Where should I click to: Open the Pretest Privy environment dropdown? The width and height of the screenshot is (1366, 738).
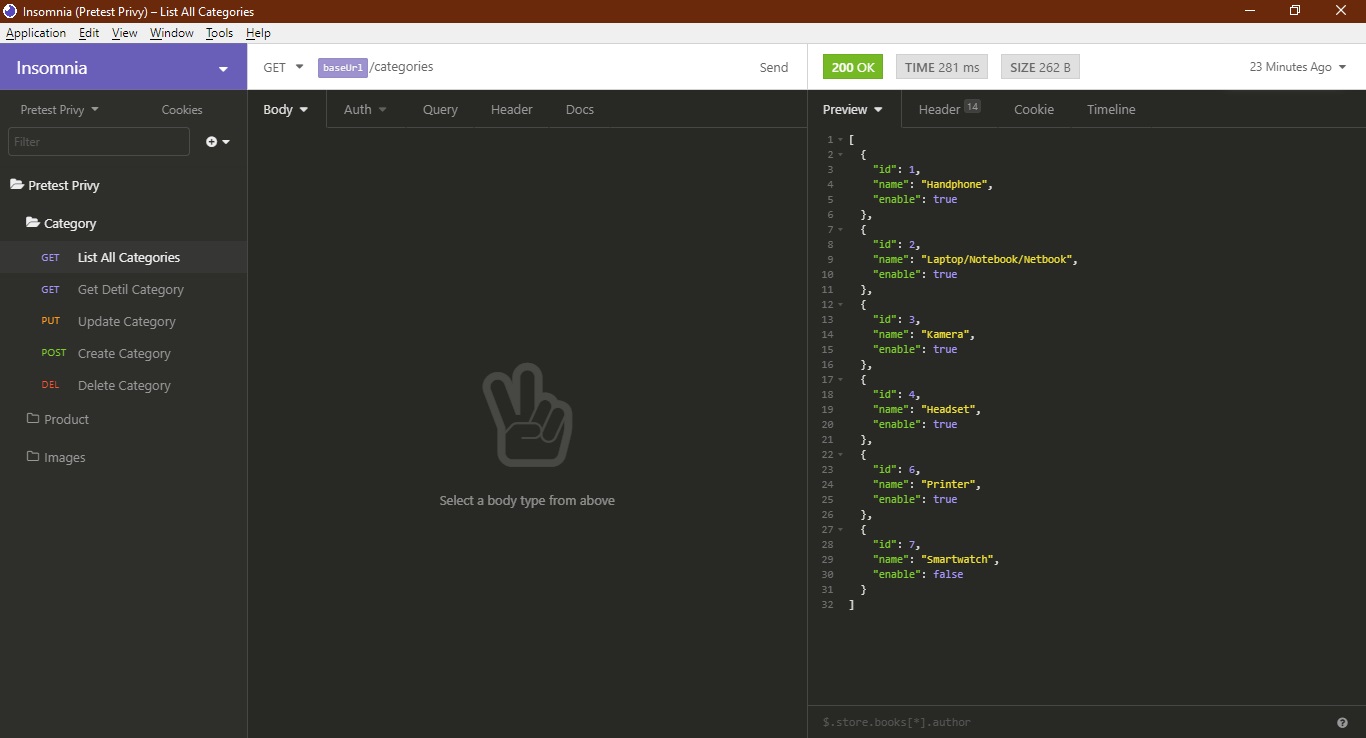coord(60,110)
